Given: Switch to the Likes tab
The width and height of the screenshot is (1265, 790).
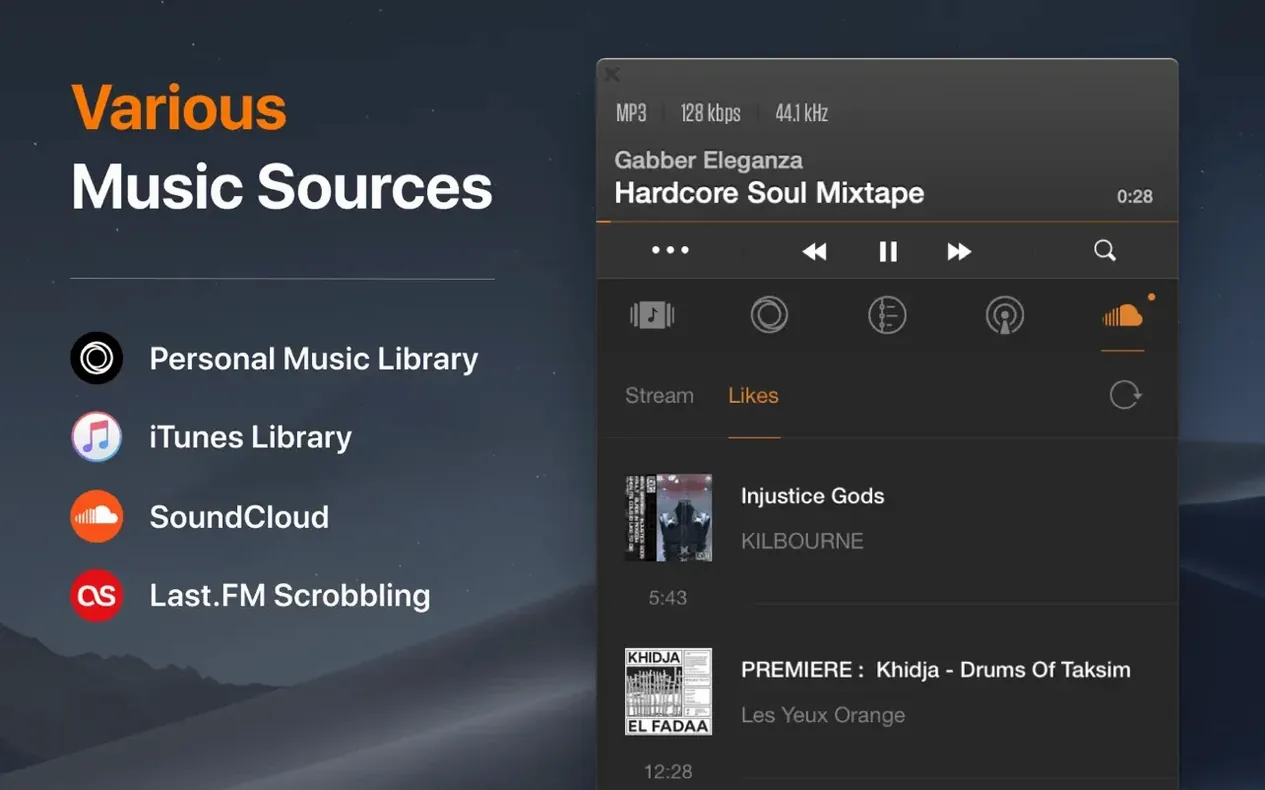Looking at the screenshot, I should (x=753, y=395).
